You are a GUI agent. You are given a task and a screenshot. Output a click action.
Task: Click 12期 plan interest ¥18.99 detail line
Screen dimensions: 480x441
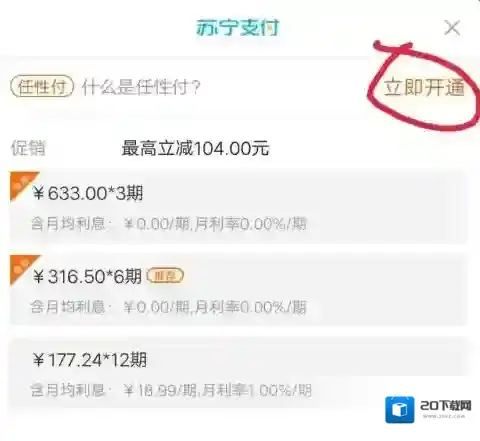click(171, 390)
